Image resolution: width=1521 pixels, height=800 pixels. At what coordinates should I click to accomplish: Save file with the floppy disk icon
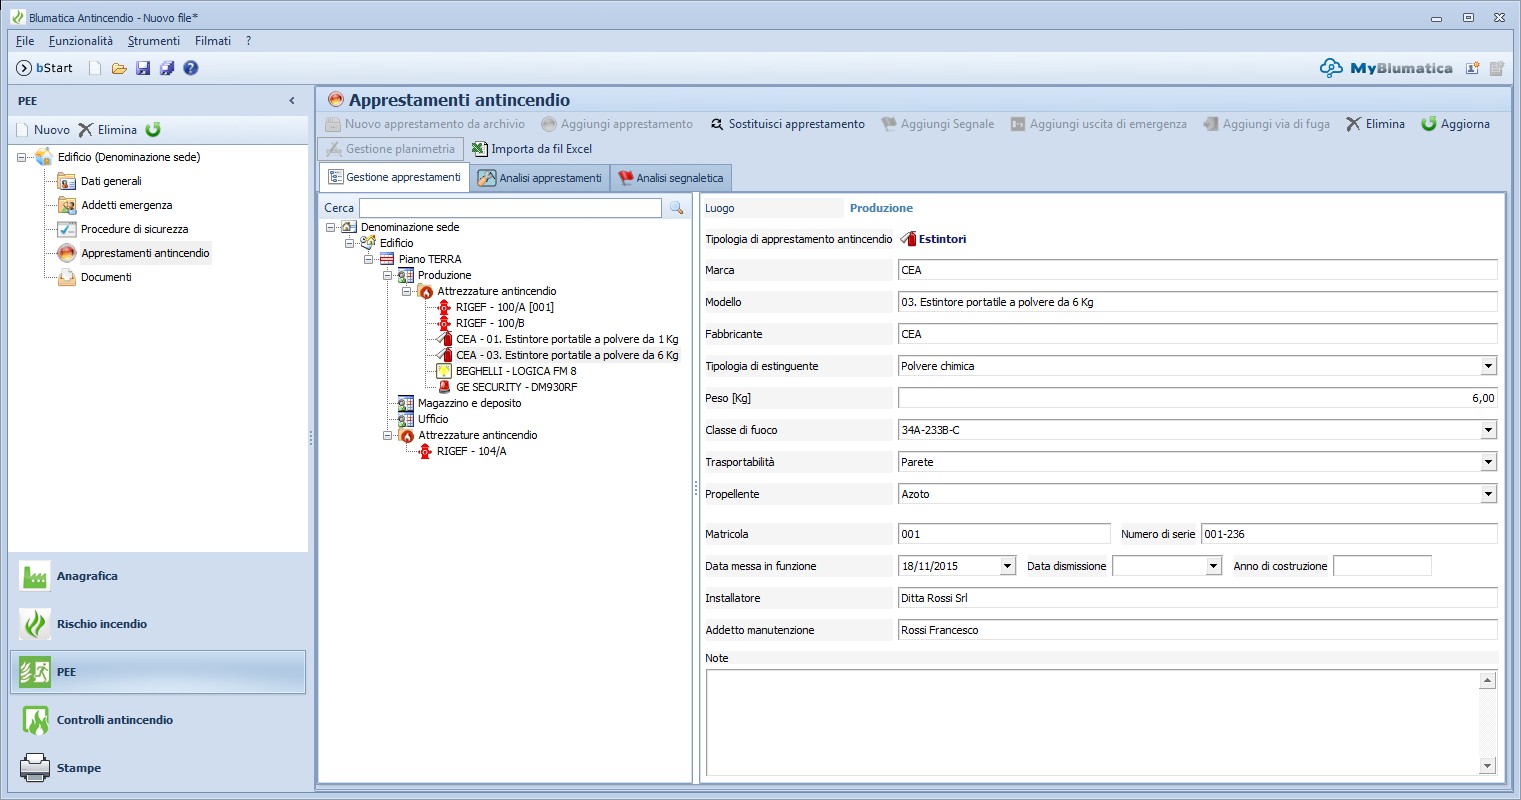click(143, 68)
